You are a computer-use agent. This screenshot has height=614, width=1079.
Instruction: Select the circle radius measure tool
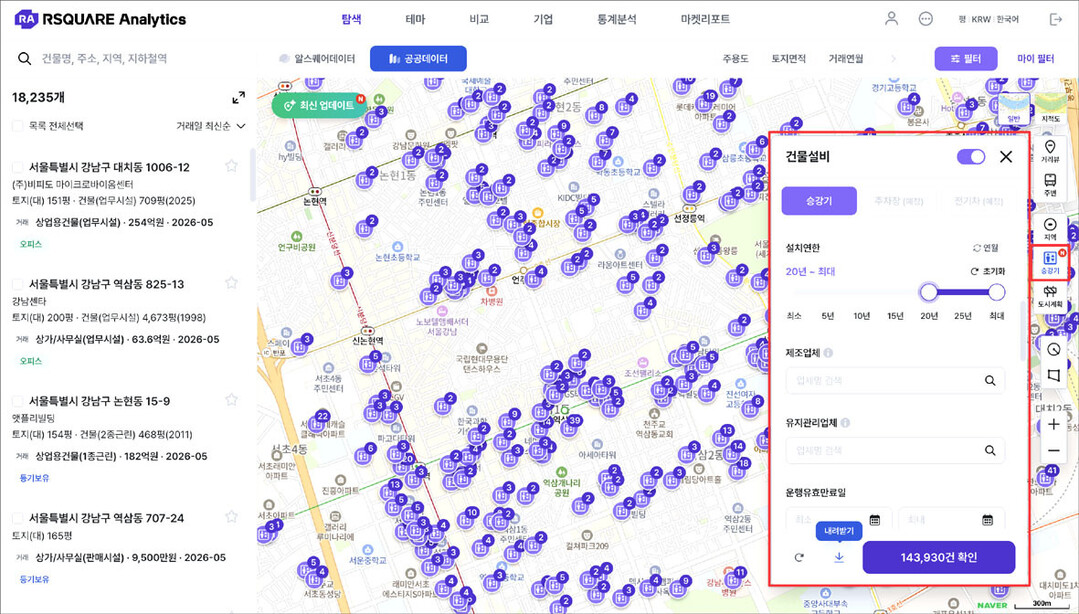pos(1054,350)
